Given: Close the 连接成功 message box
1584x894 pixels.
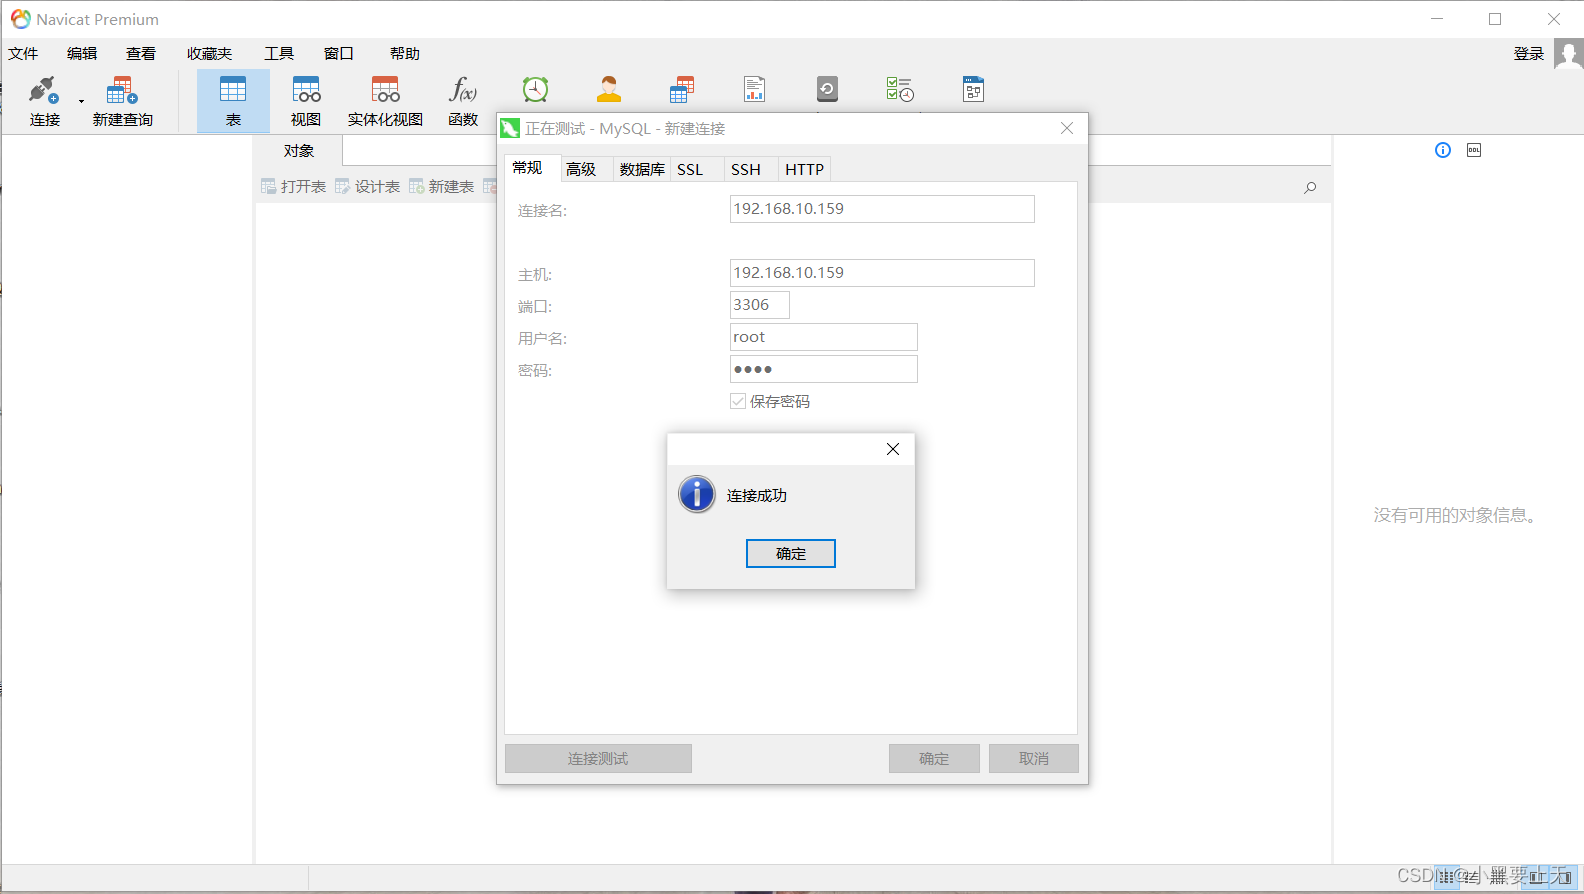Looking at the screenshot, I should pyautogui.click(x=893, y=449).
